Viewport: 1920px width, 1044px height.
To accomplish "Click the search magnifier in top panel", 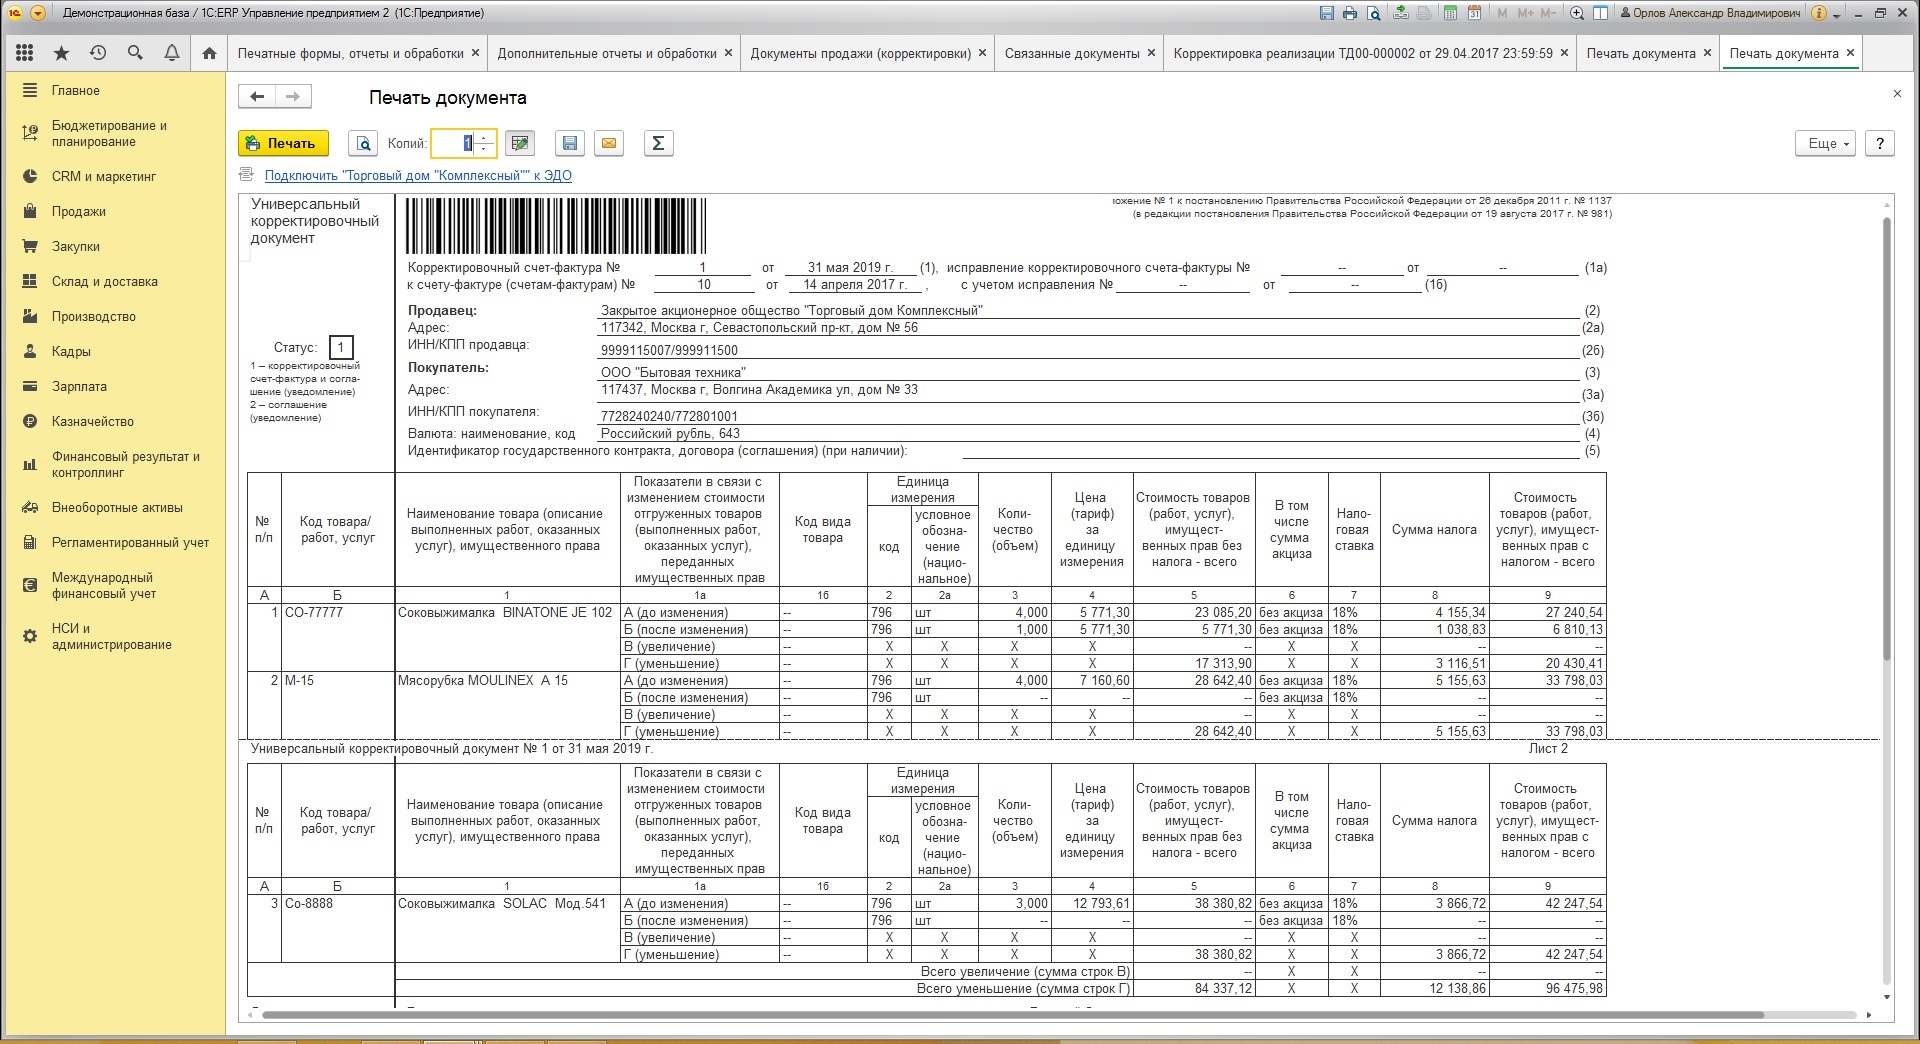I will tap(135, 53).
